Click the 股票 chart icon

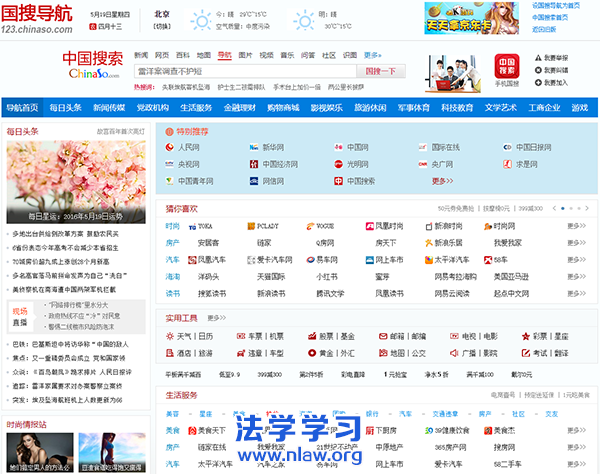pos(312,336)
